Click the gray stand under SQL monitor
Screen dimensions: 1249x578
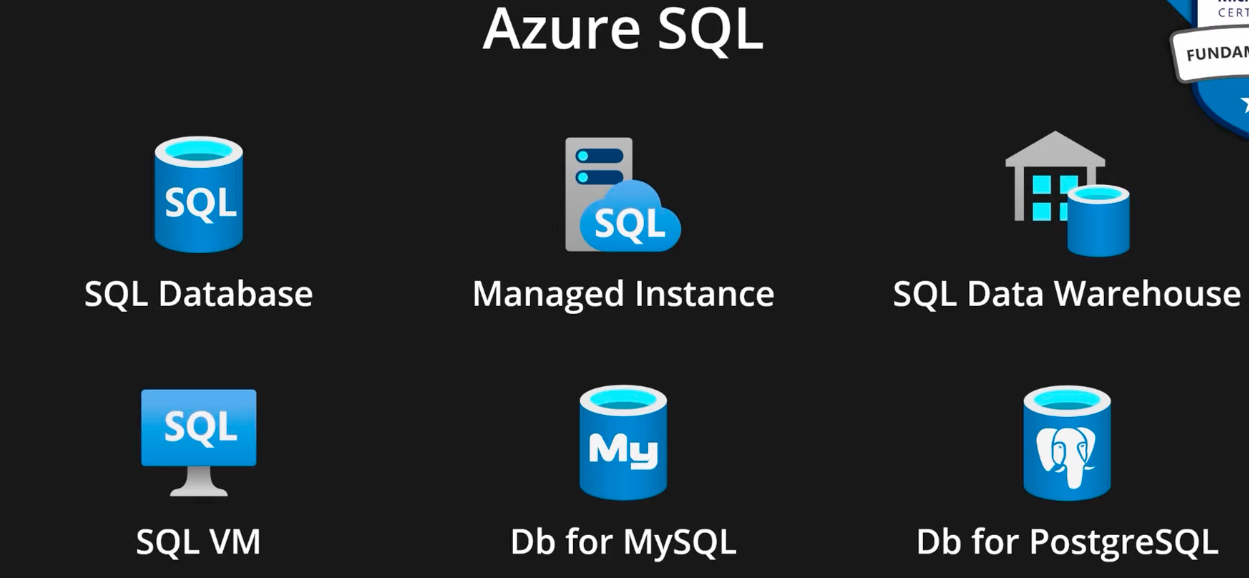(198, 483)
